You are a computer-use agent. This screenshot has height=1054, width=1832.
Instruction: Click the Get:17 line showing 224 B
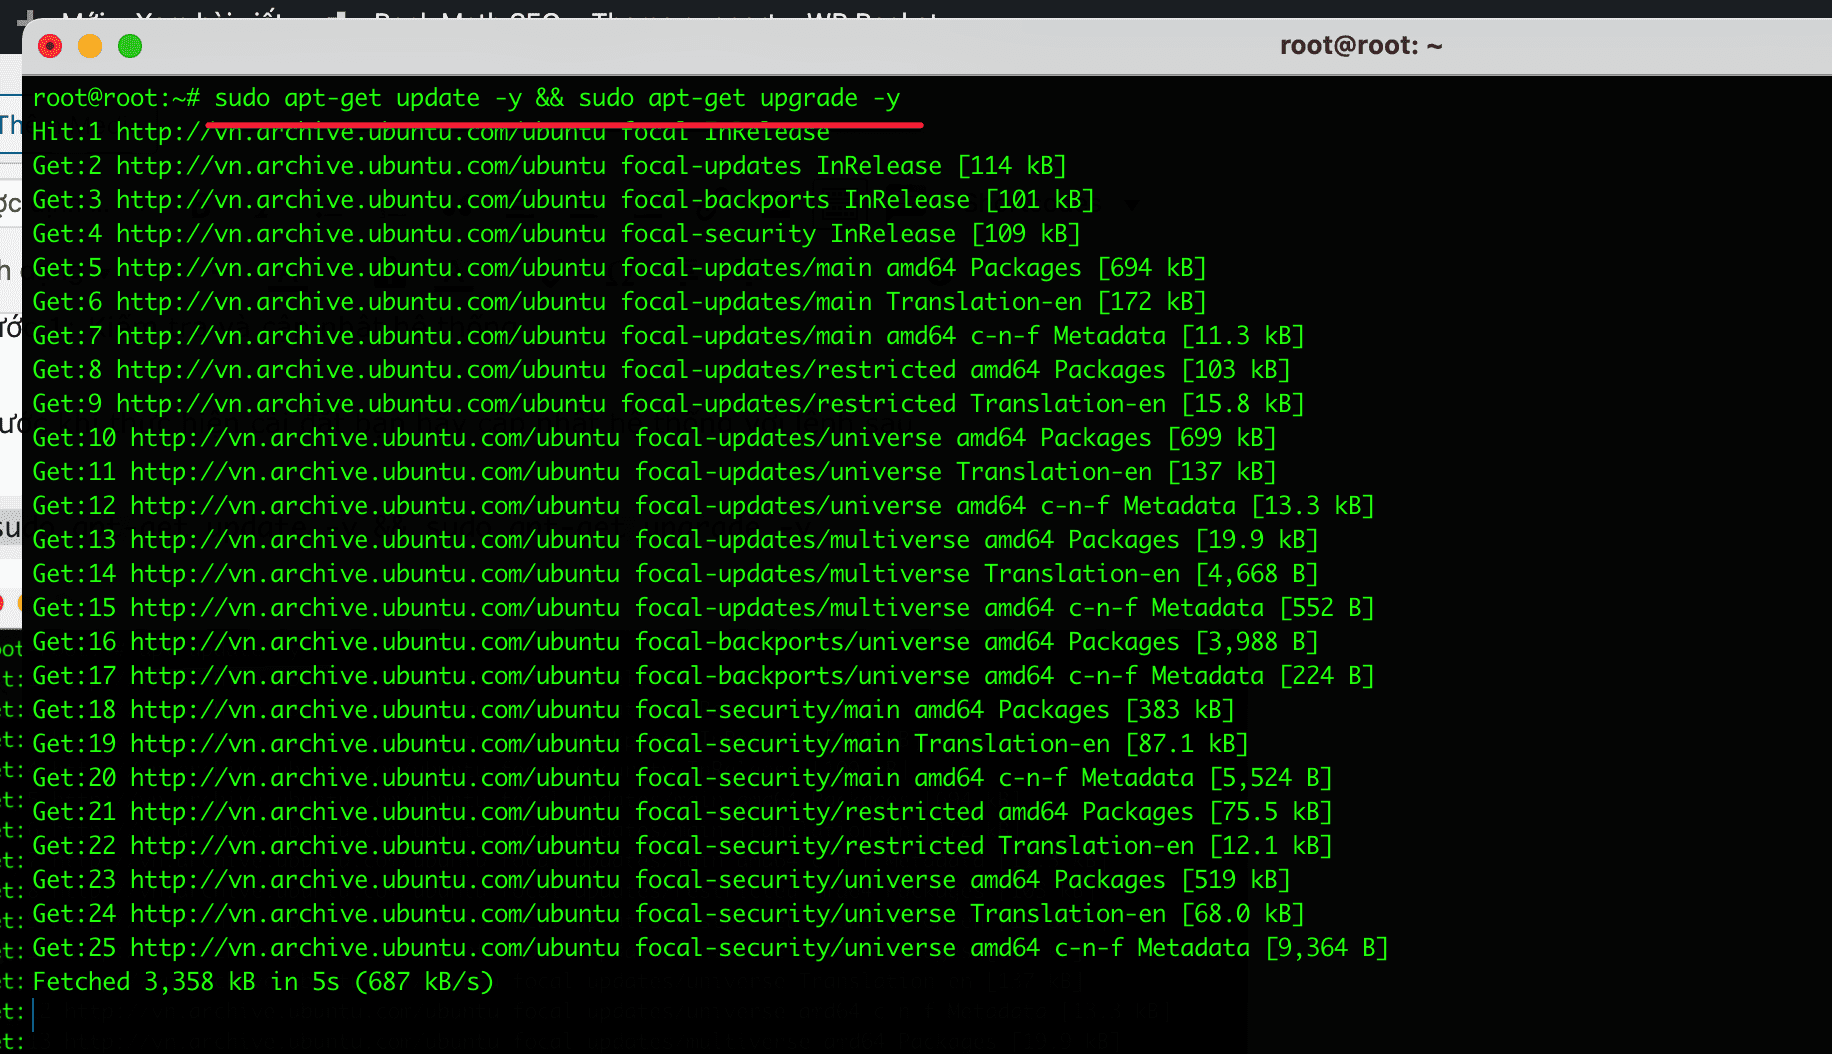[703, 676]
